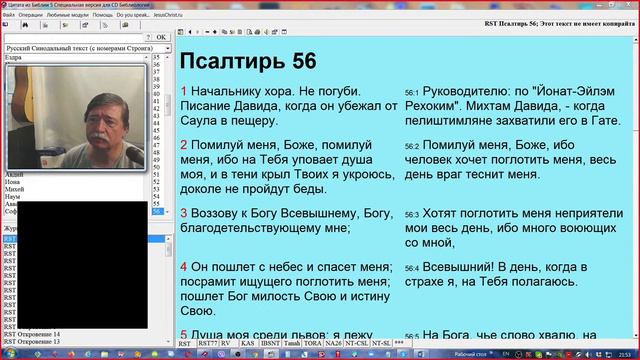Decrease text size with the minus icon

click(x=207, y=32)
